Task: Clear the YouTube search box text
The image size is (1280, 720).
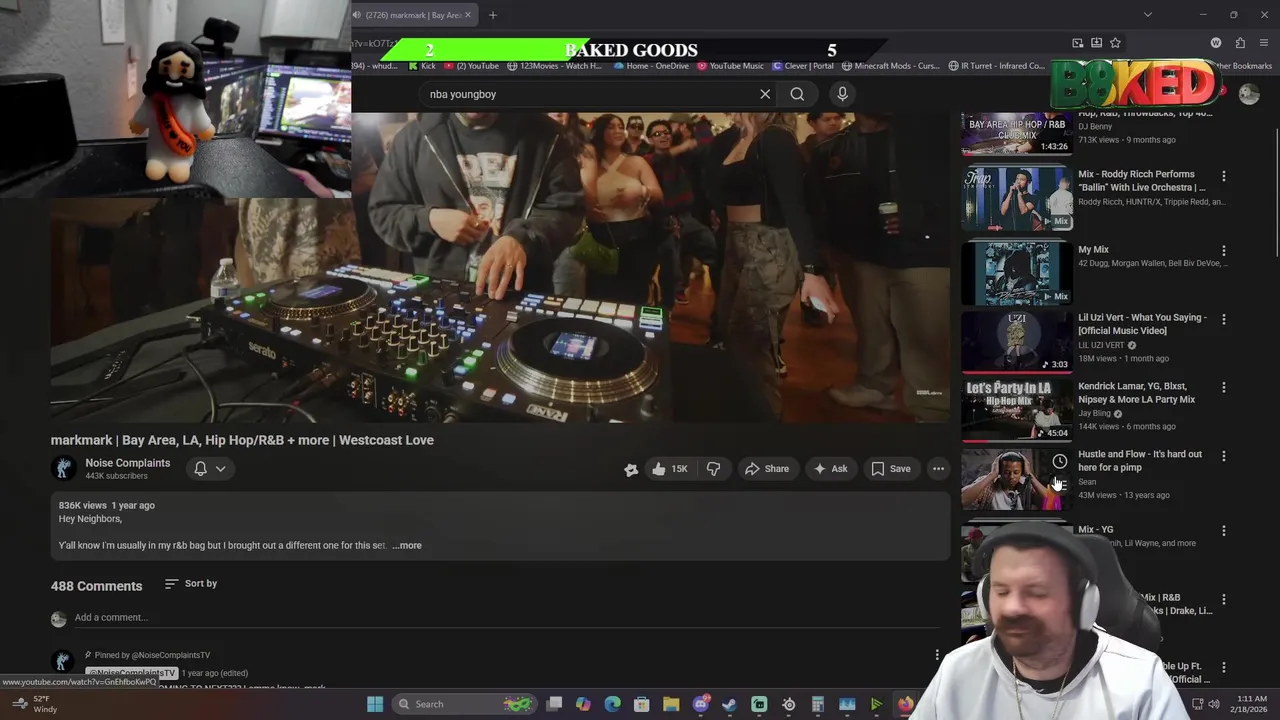Action: (x=765, y=94)
